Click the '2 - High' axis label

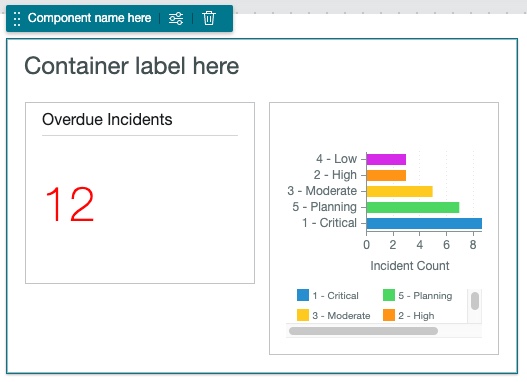[x=335, y=175]
